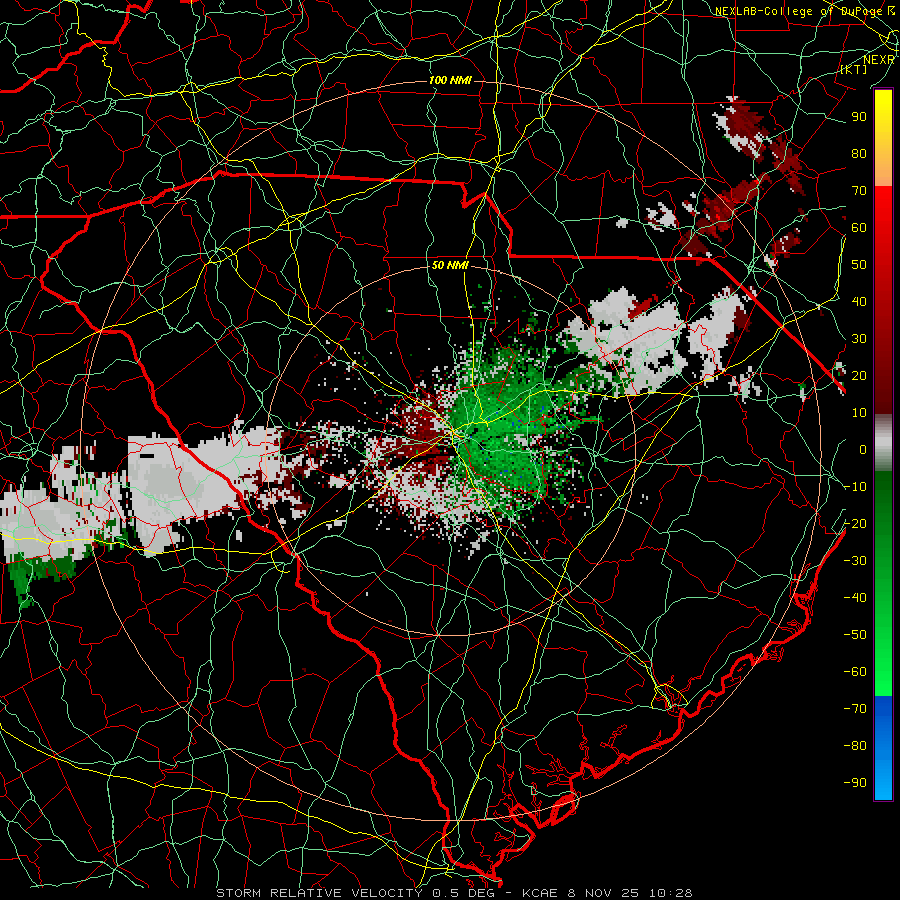Viewport: 900px width, 900px height.
Task: Click the 0 value on the velocity scale
Action: click(863, 449)
